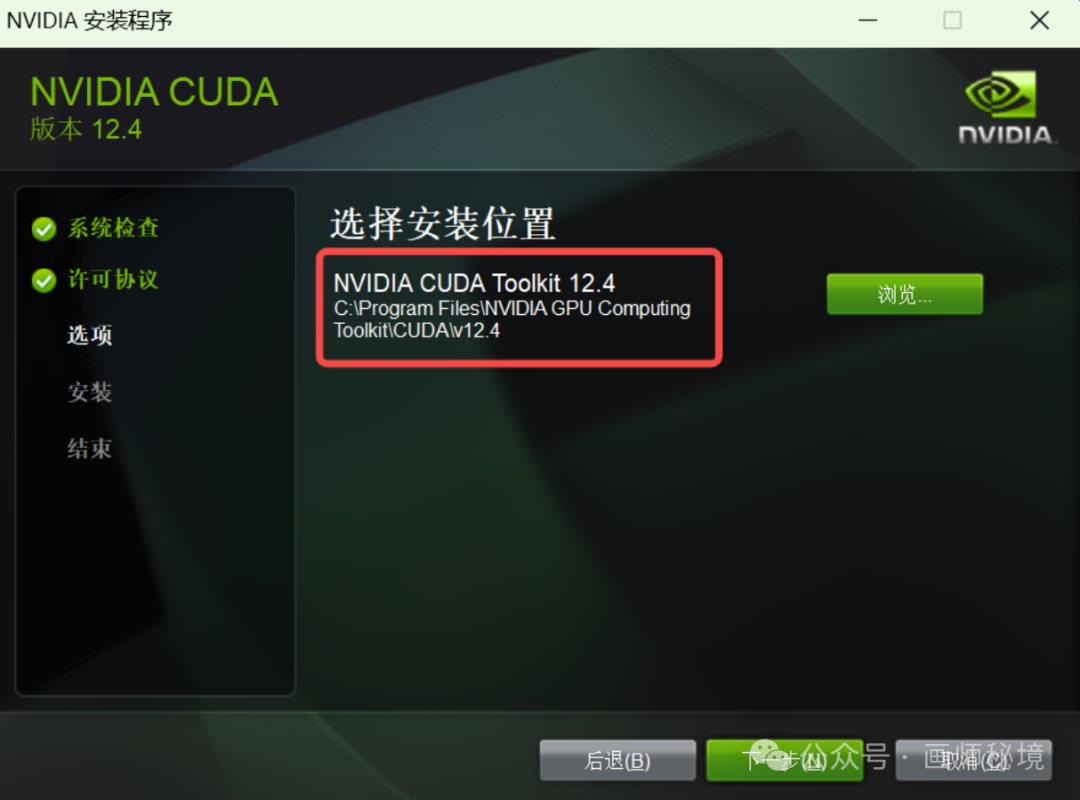Image resolution: width=1080 pixels, height=800 pixels.
Task: Click the NVIDIA CUDA Toolkit 12.4 entry title
Action: (474, 283)
